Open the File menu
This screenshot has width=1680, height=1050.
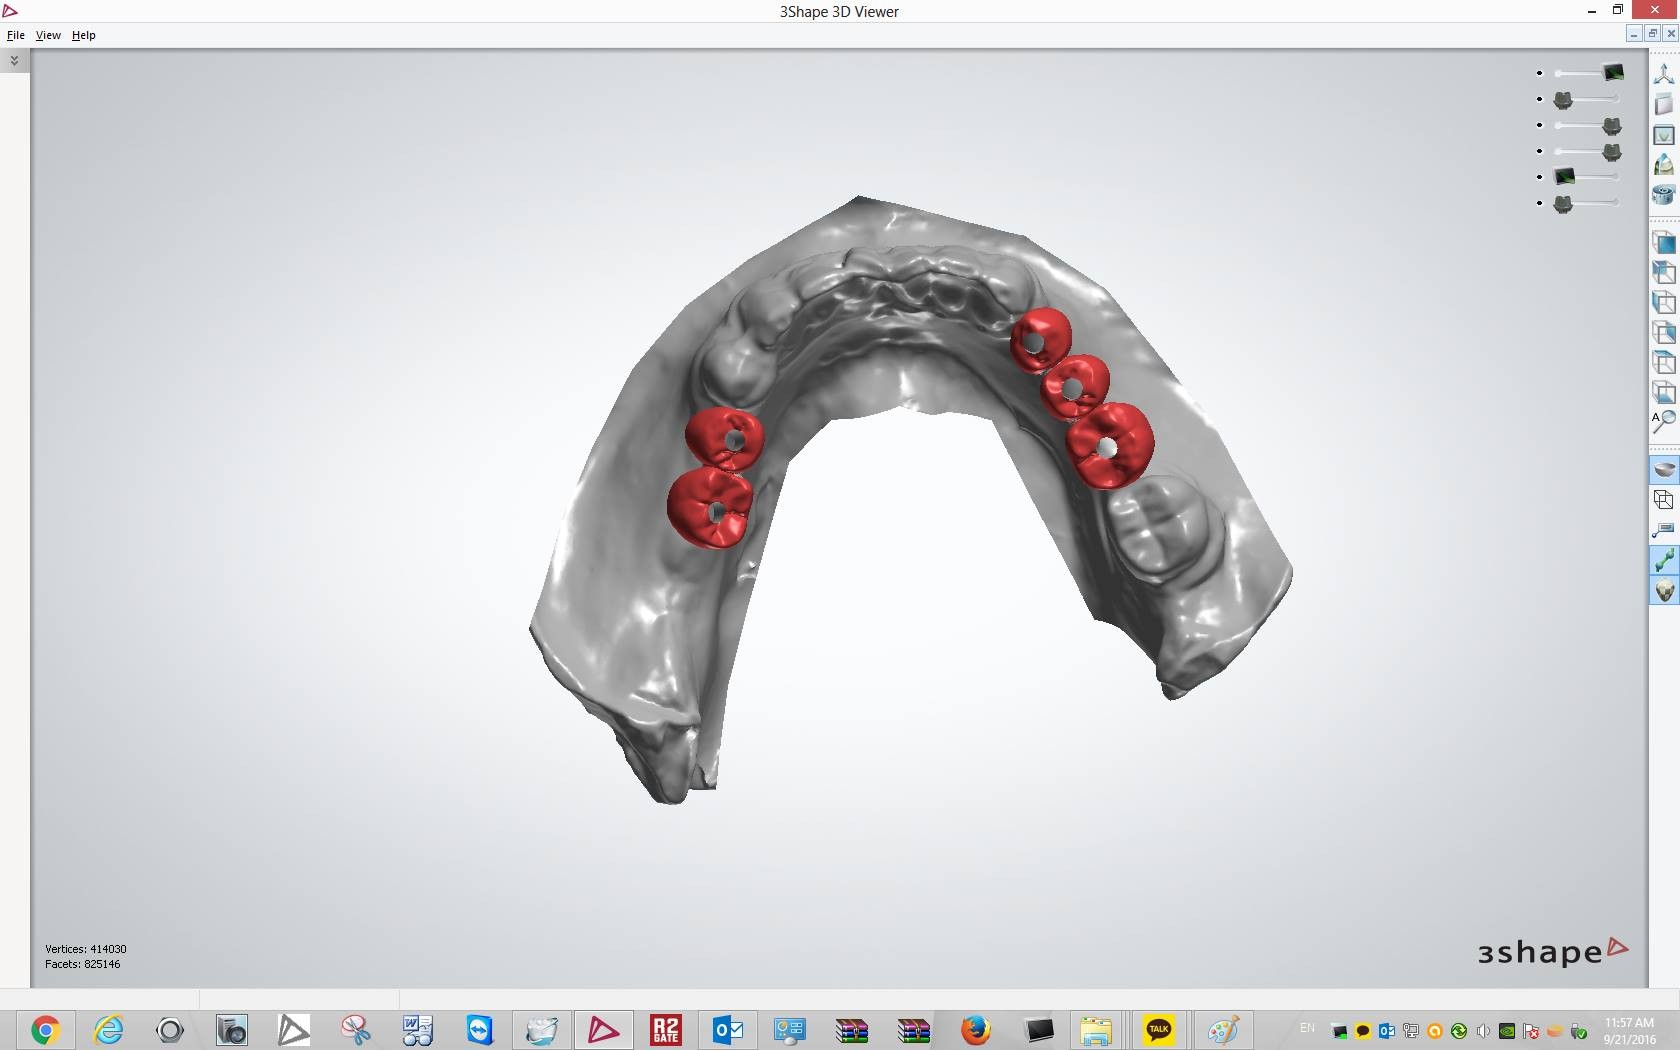[15, 35]
